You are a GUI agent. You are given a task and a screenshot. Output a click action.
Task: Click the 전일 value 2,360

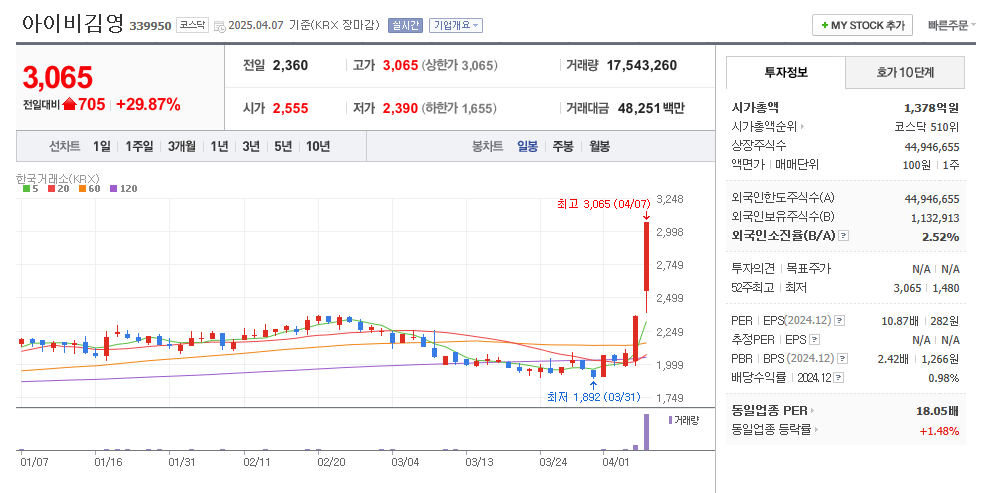click(290, 65)
